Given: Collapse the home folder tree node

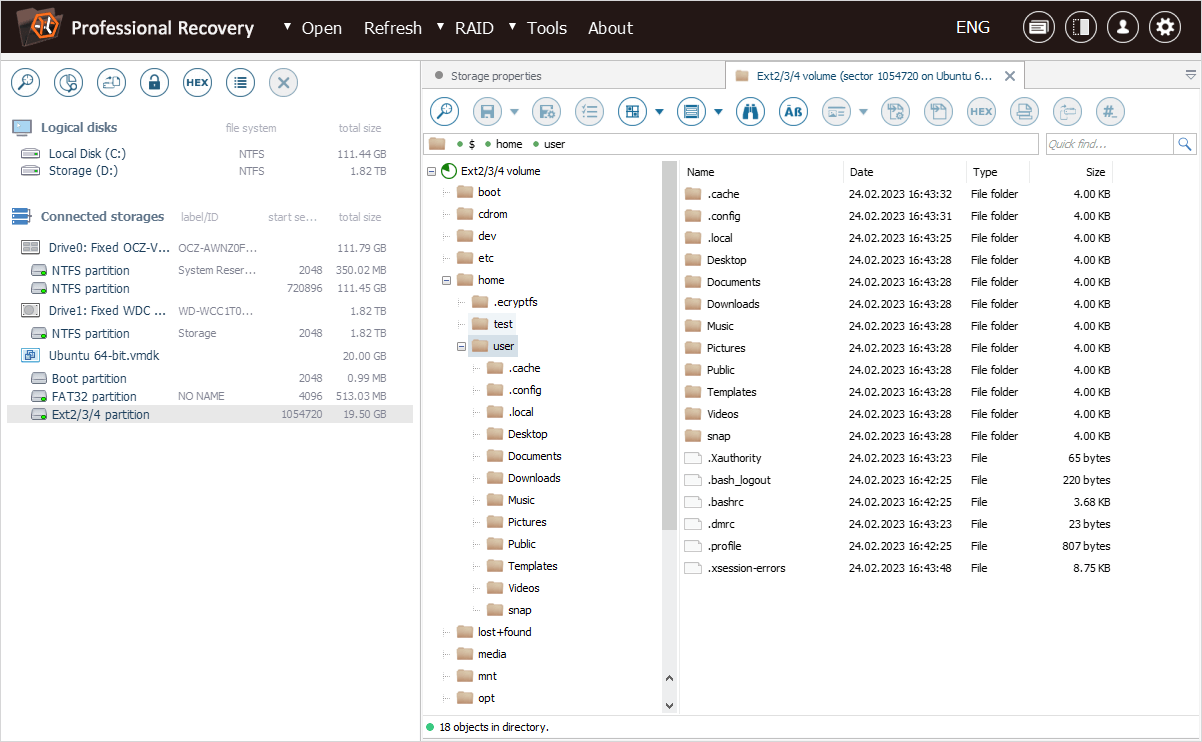Looking at the screenshot, I should coord(447,281).
